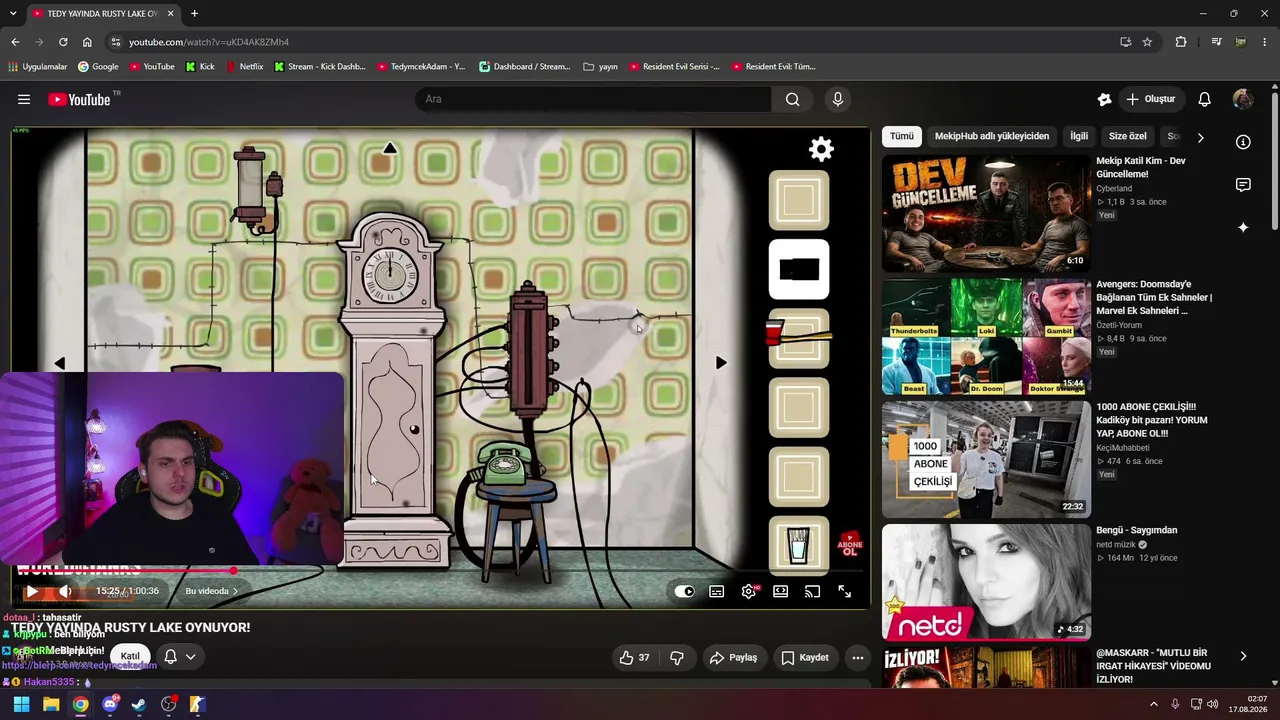Open the YouTube guide hamburger menu
Viewport: 1280px width, 720px height.
coord(24,99)
